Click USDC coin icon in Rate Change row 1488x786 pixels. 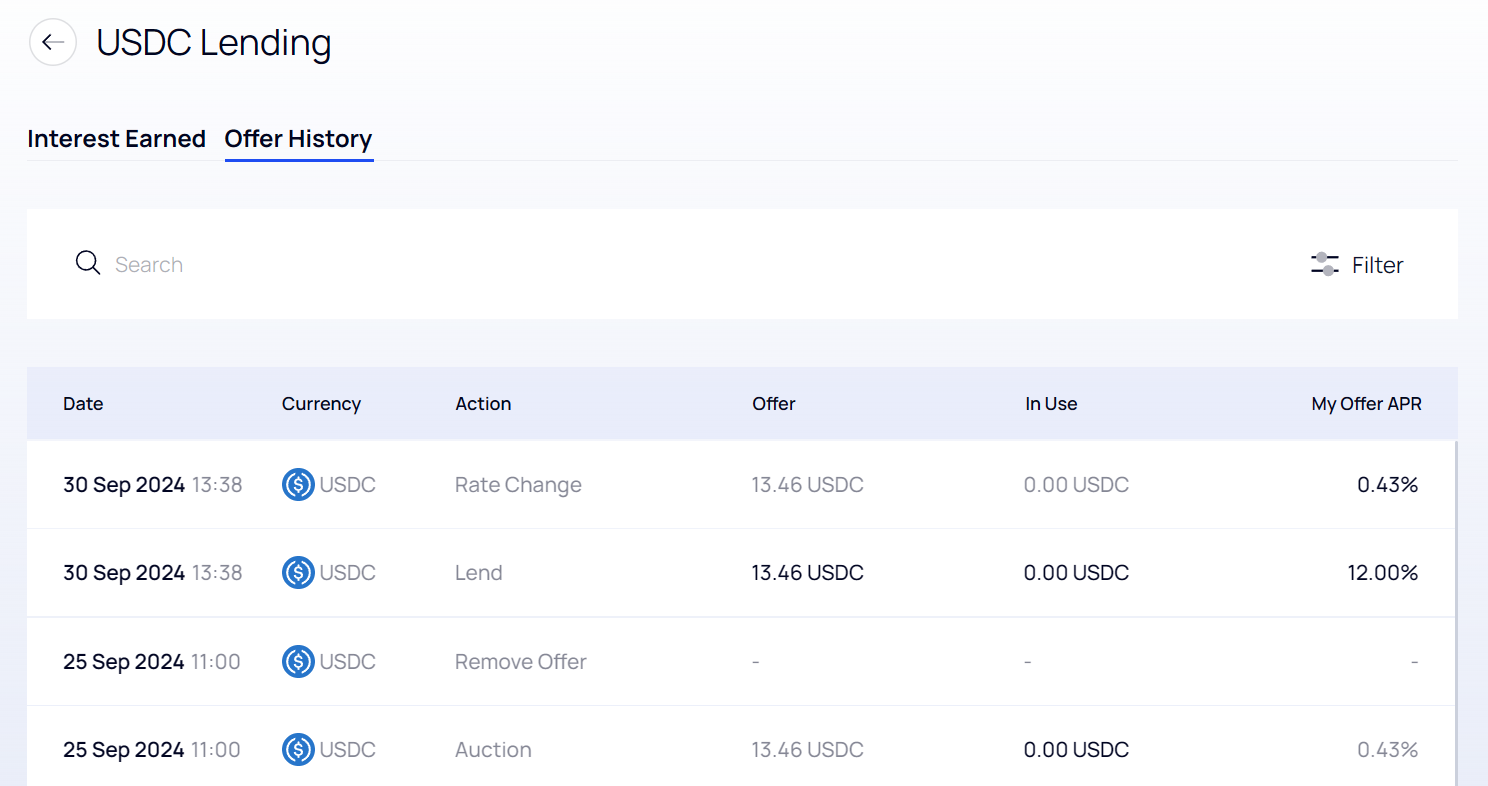(x=298, y=485)
